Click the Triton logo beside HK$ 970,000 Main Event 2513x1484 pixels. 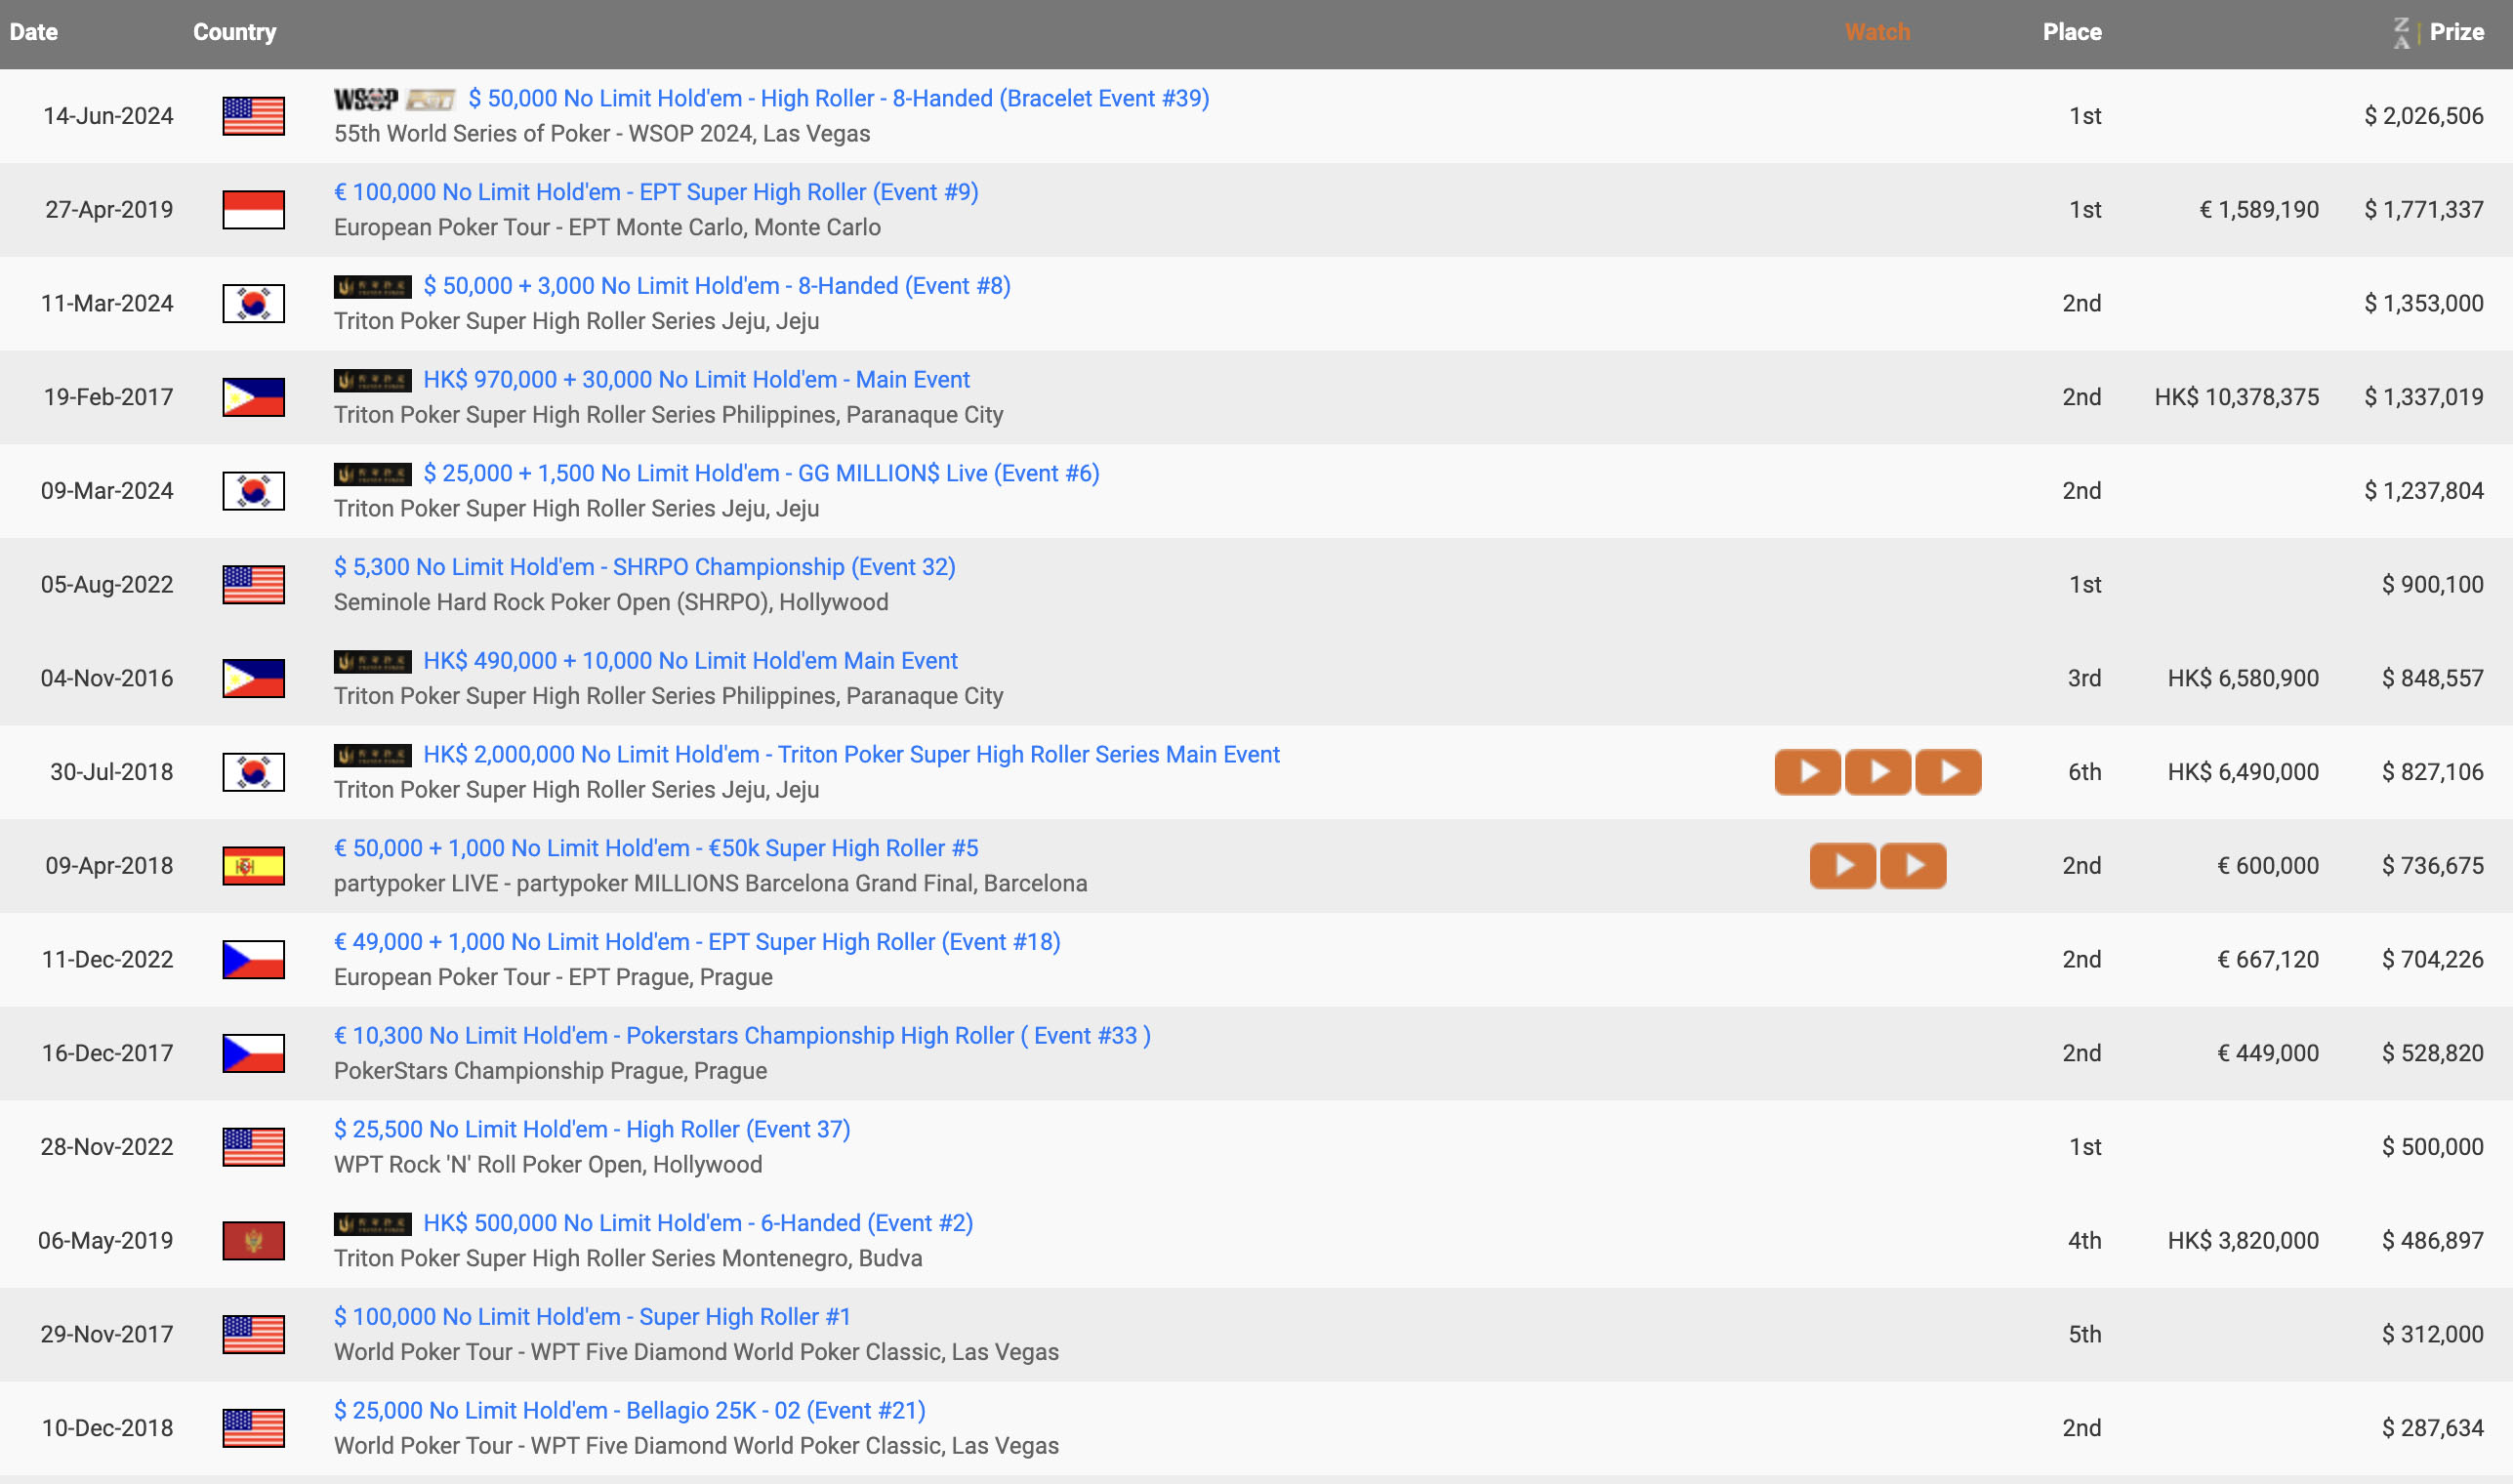372,380
